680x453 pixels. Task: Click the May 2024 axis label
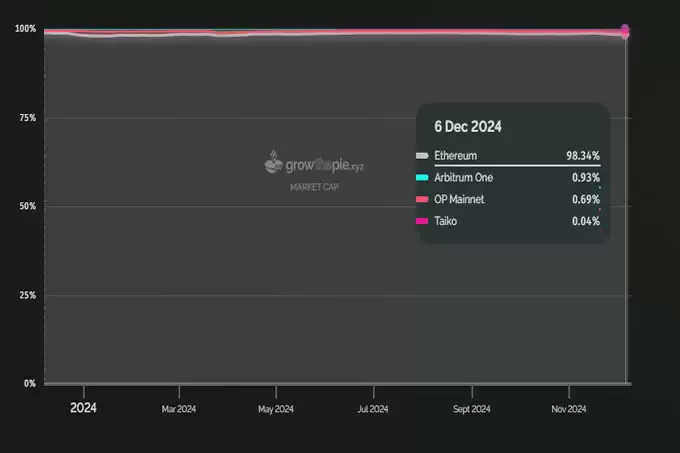click(x=276, y=409)
